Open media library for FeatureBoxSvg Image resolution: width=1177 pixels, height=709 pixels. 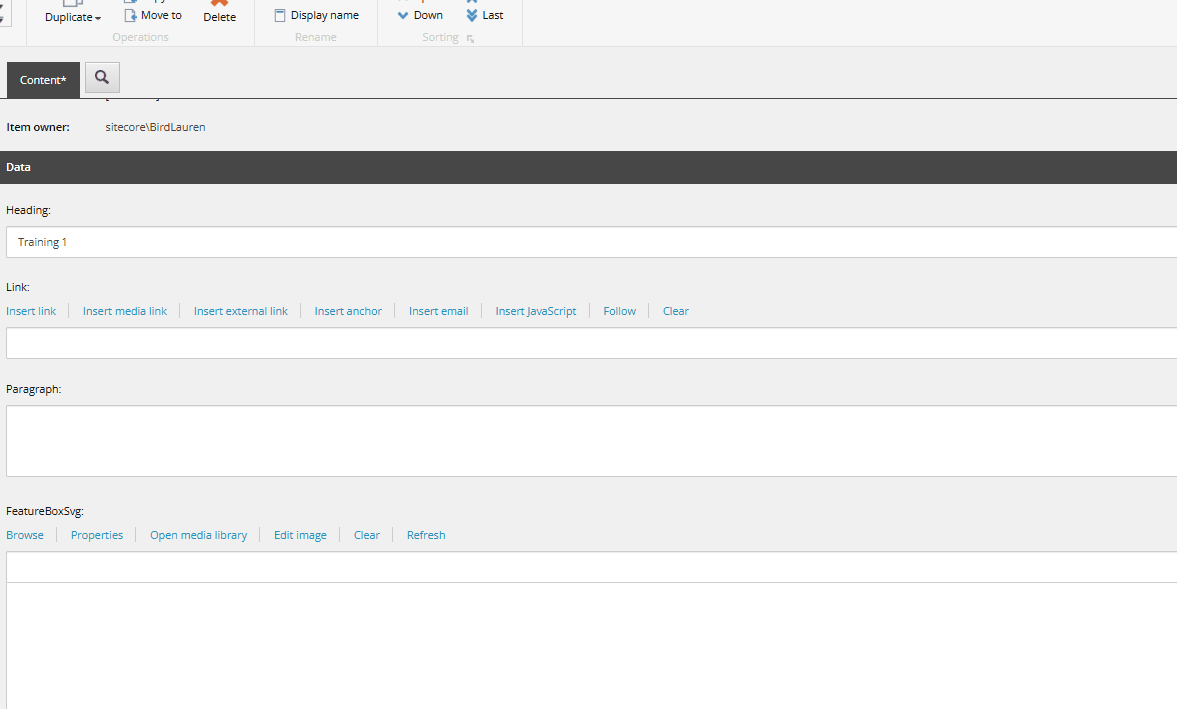click(198, 534)
